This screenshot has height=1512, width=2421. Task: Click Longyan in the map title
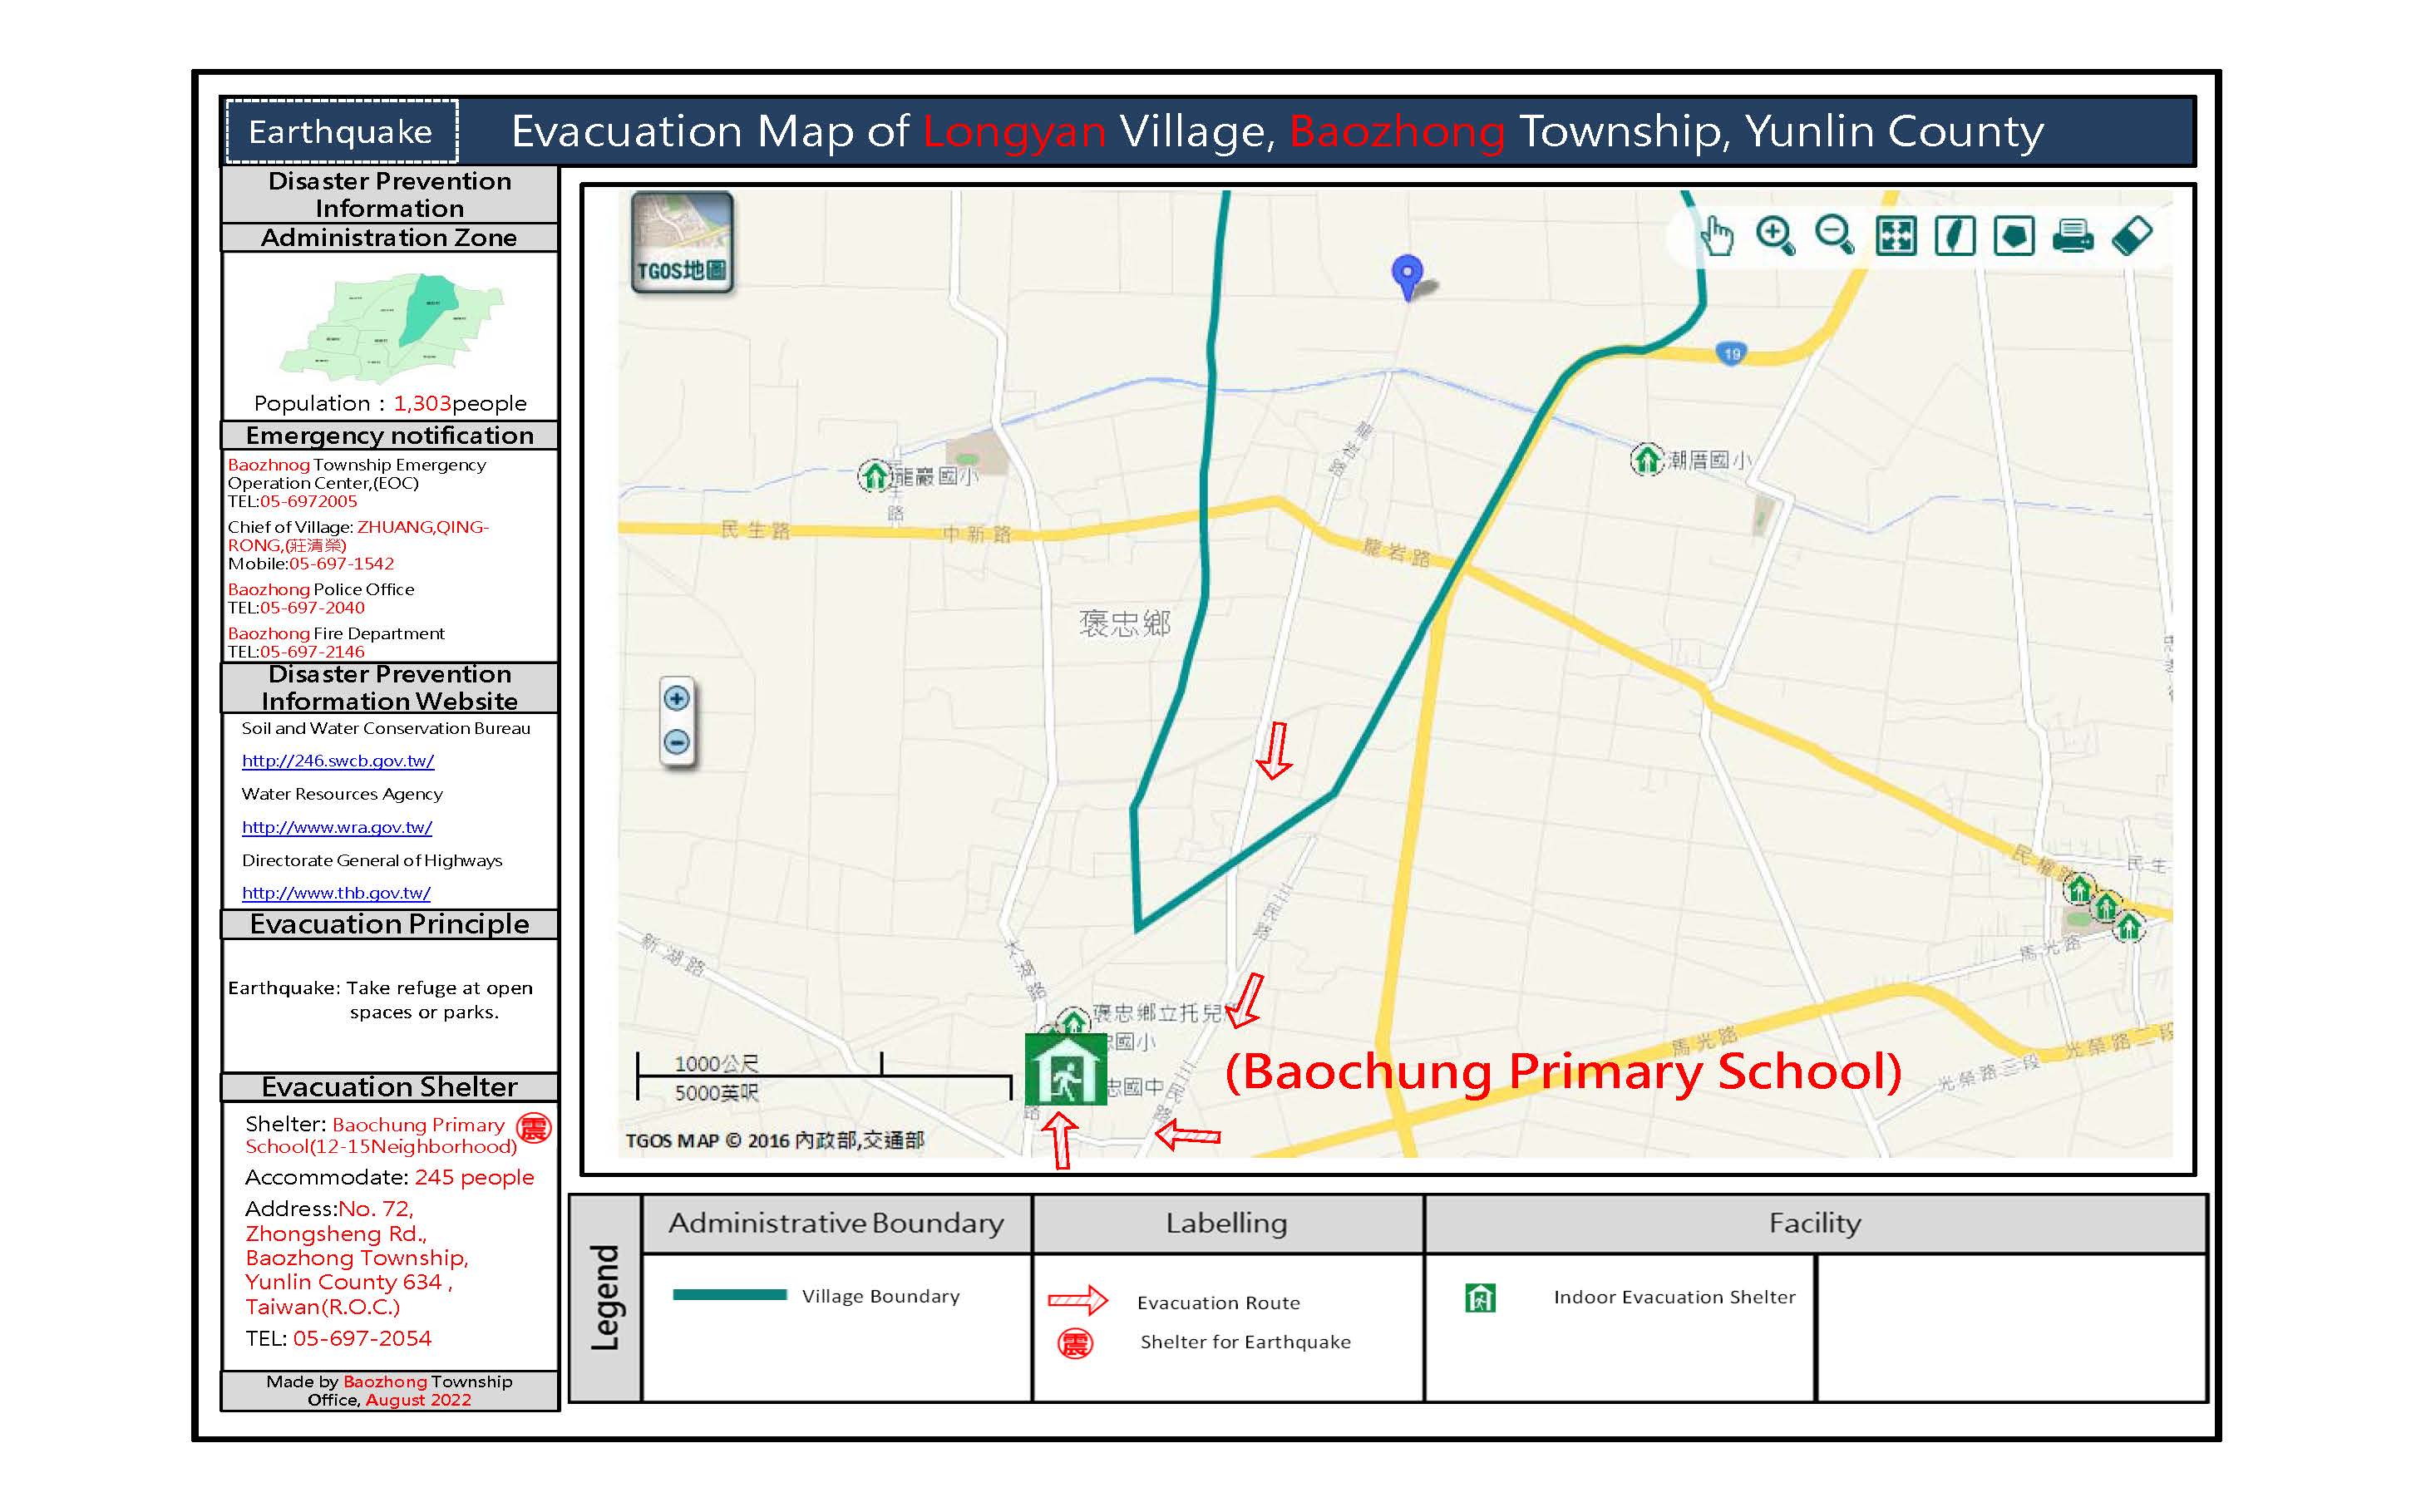click(x=1014, y=131)
